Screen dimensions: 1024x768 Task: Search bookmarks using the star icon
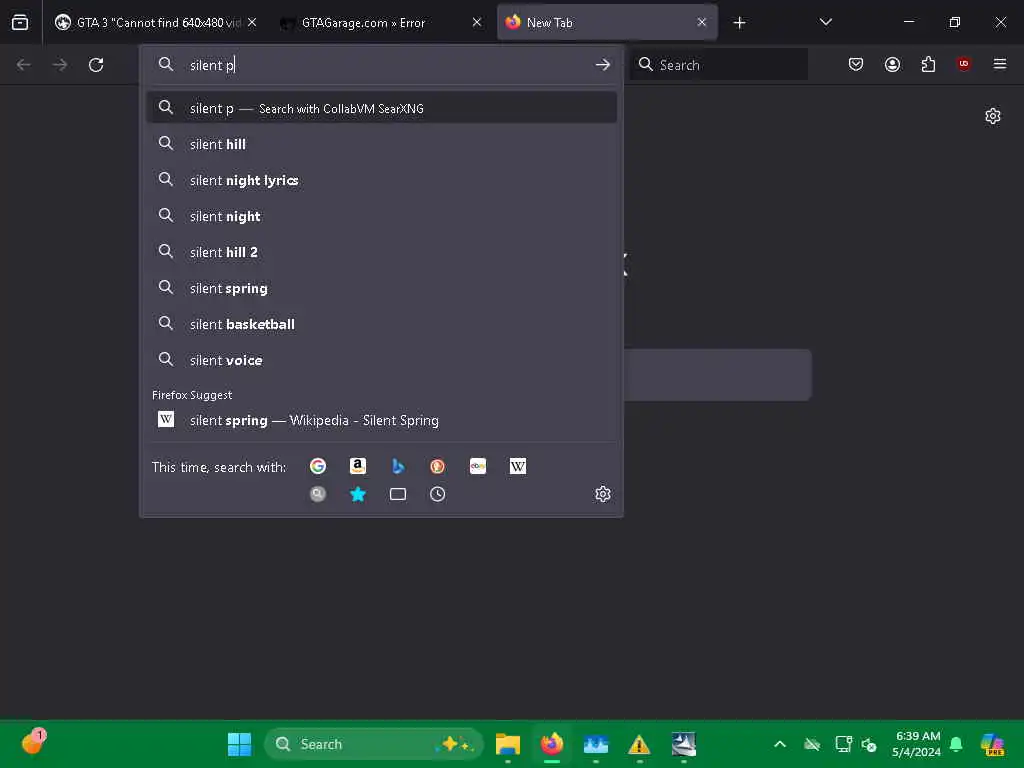[x=358, y=494]
